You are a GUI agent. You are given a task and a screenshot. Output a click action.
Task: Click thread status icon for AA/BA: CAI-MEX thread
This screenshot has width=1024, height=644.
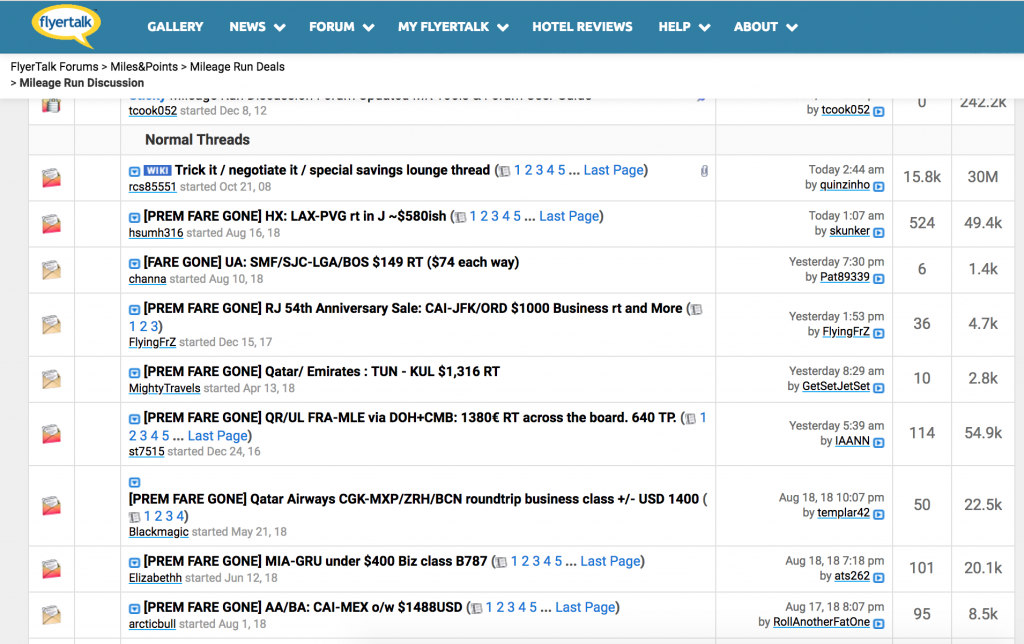click(52, 615)
